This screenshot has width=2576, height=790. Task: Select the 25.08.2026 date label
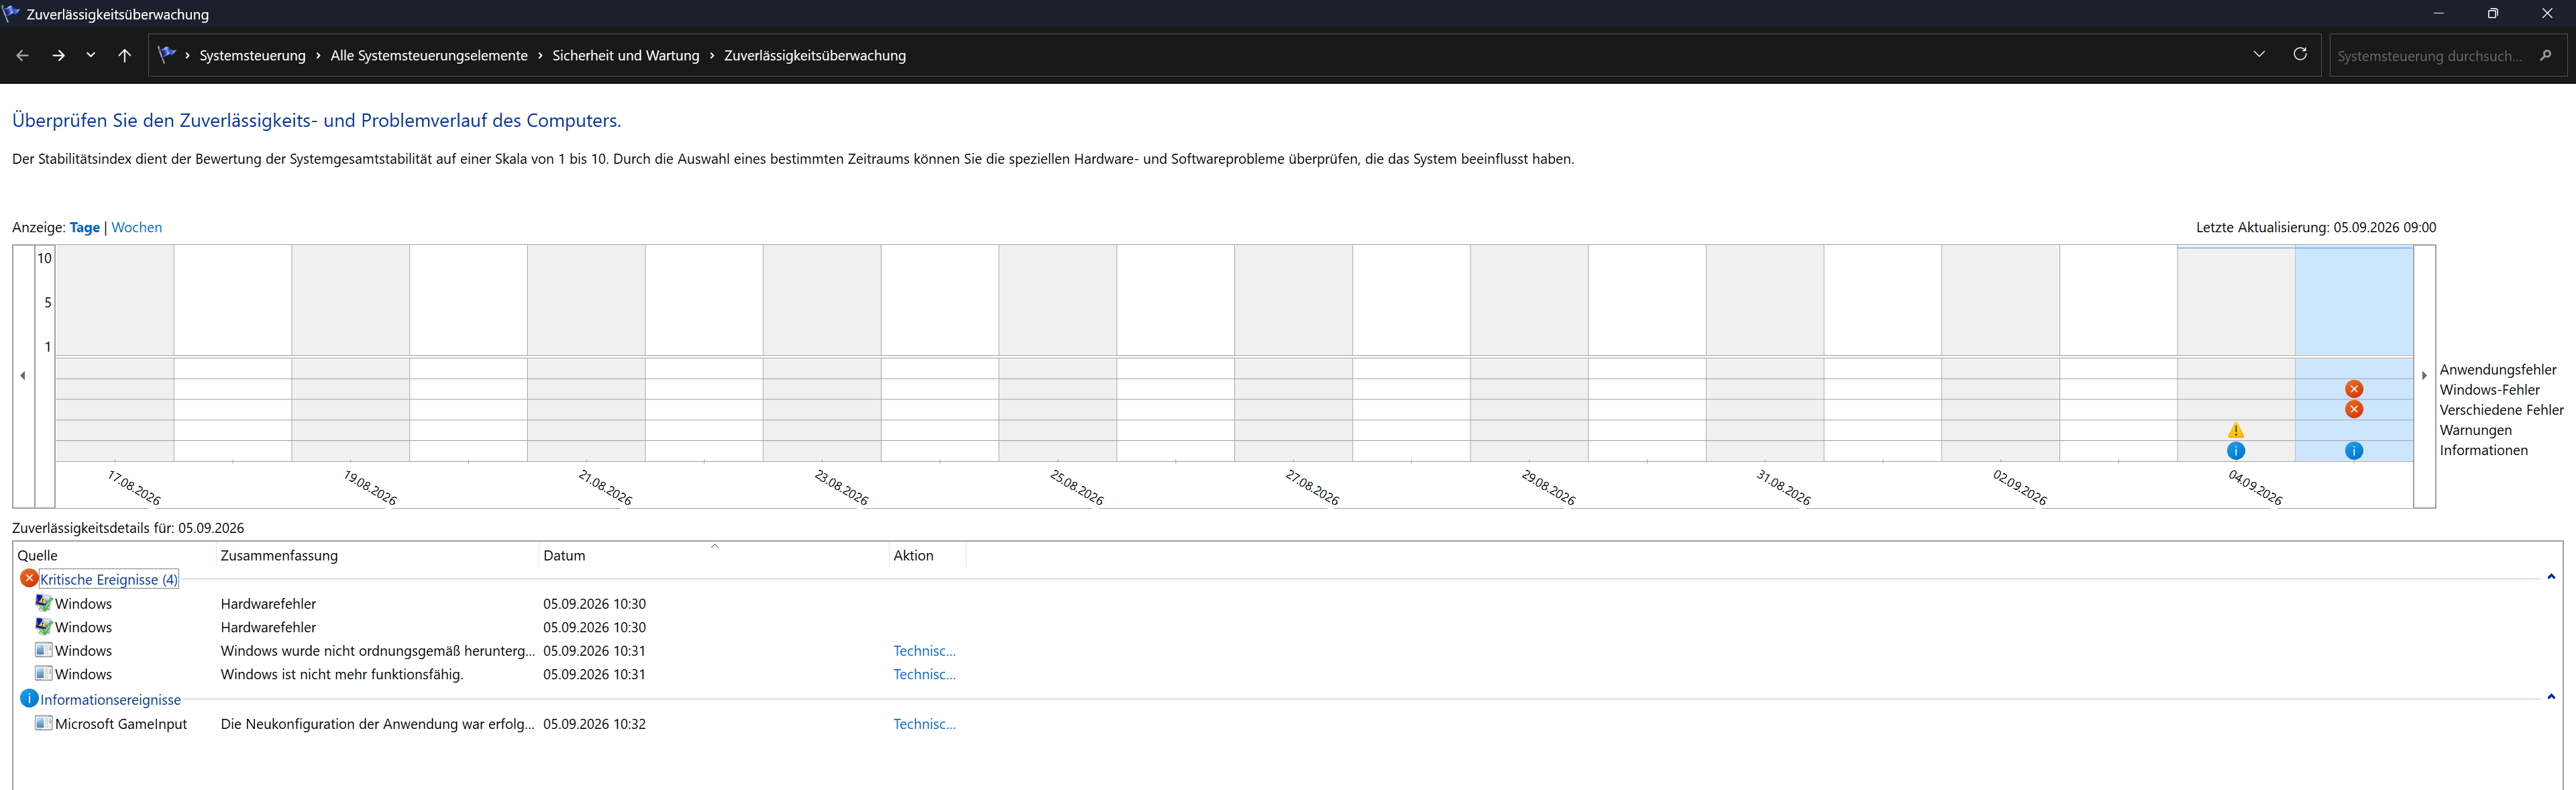coord(1077,487)
